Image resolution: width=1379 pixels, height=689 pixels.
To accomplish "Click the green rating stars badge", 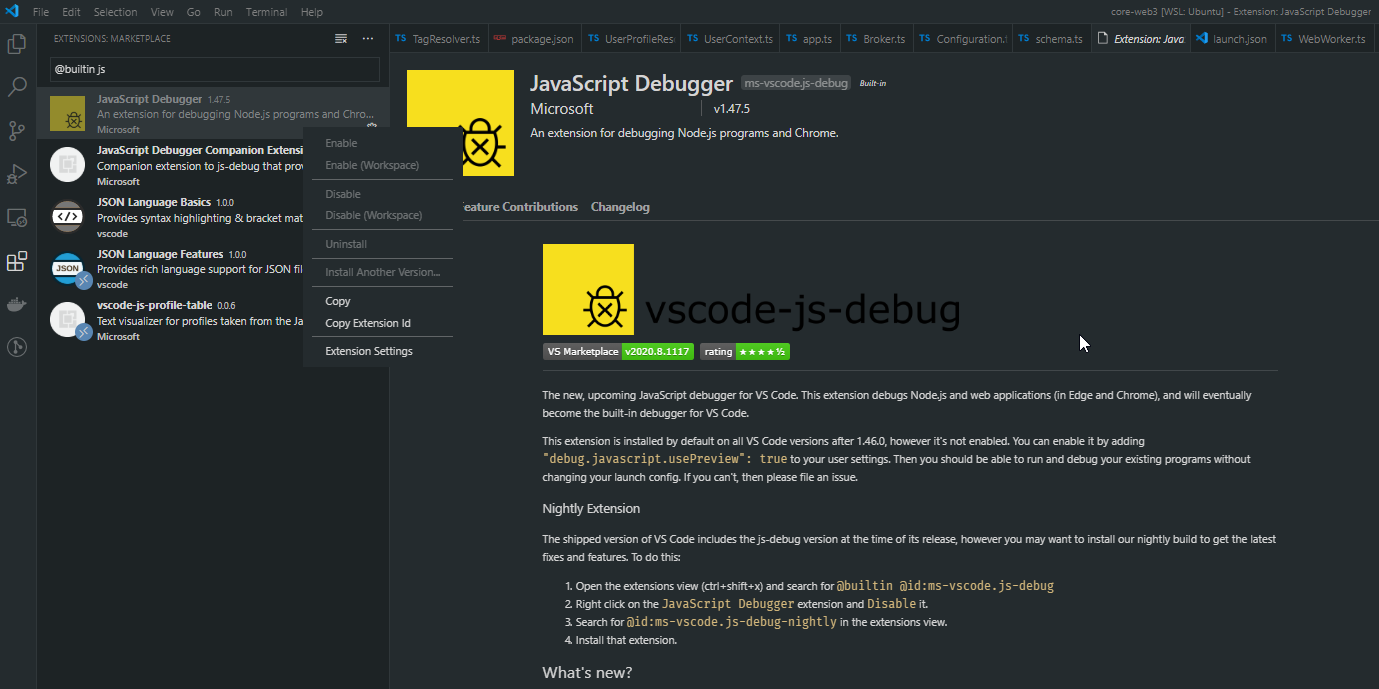I will tap(763, 351).
